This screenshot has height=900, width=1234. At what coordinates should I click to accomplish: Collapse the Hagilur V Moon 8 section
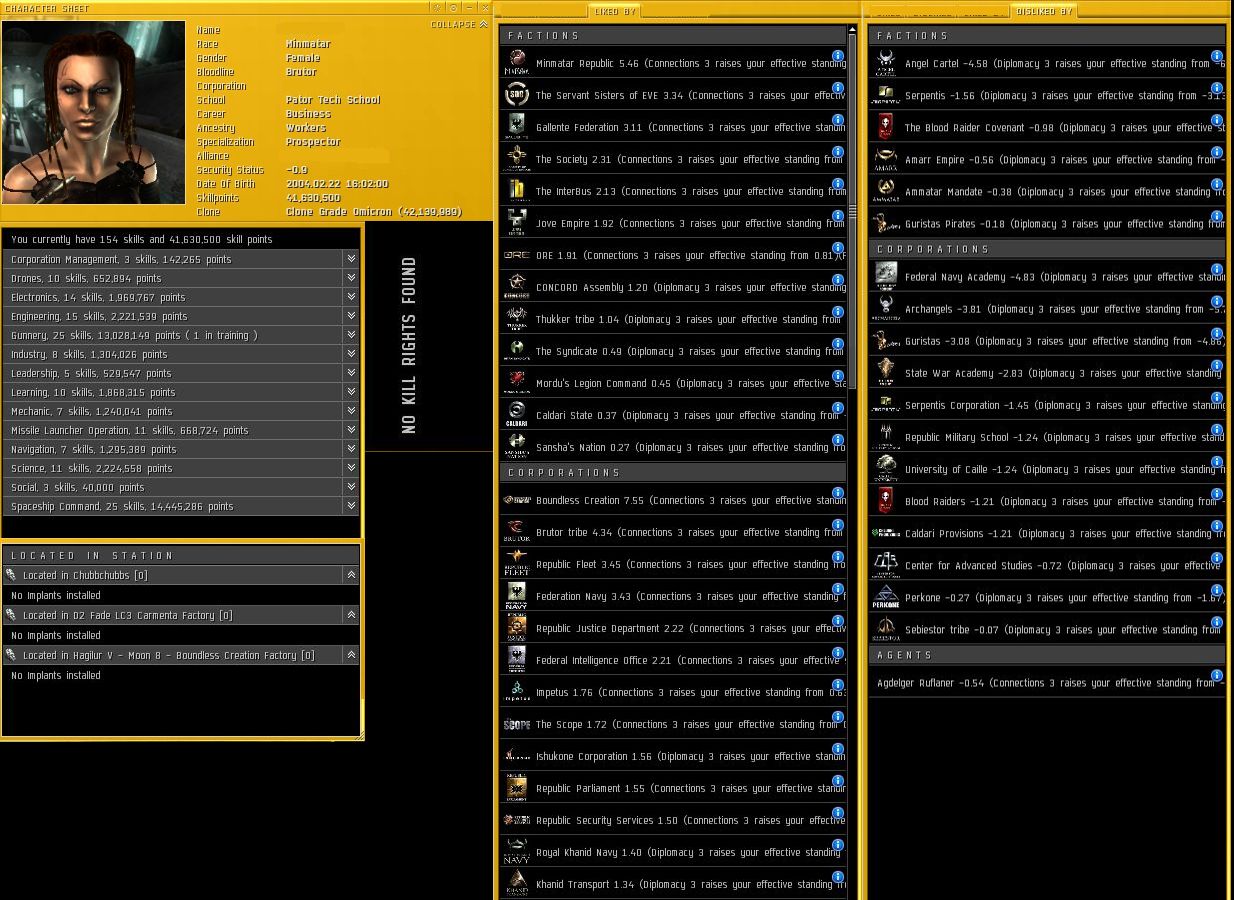point(351,655)
